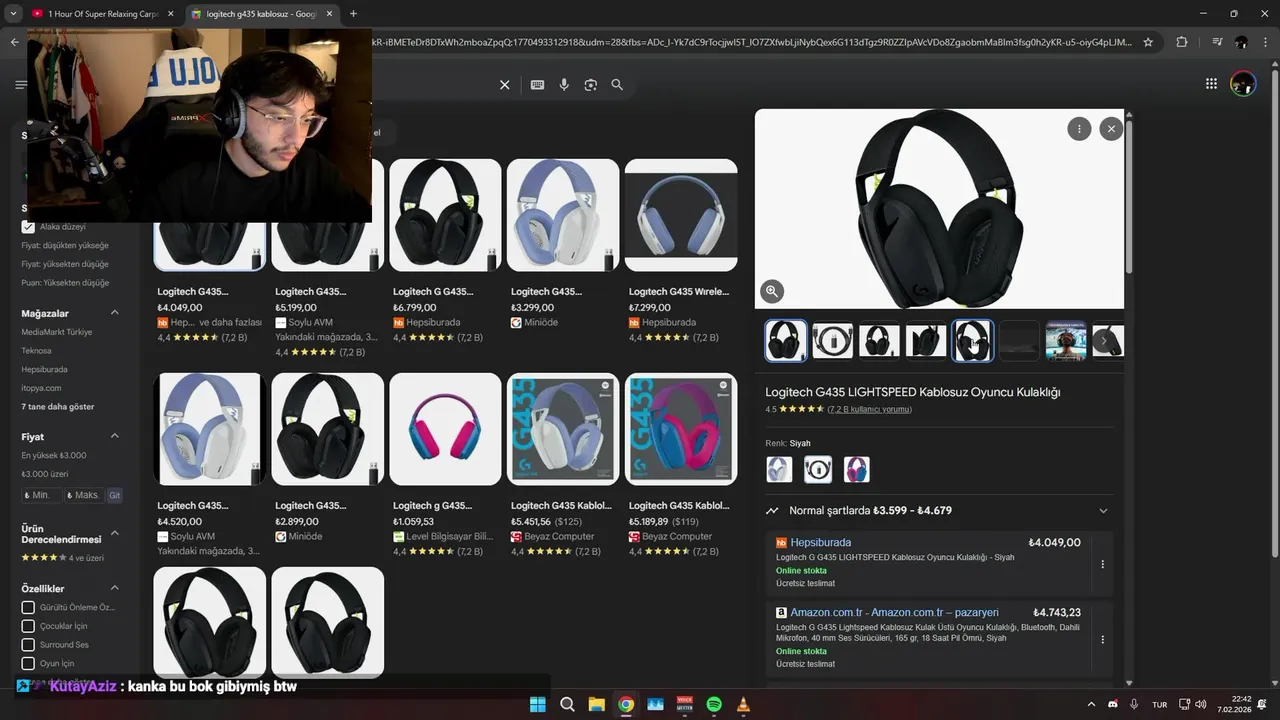Viewport: 1280px width, 720px height.
Task: Collapse the Ürün Derecelendirmesi section
Action: click(x=114, y=533)
